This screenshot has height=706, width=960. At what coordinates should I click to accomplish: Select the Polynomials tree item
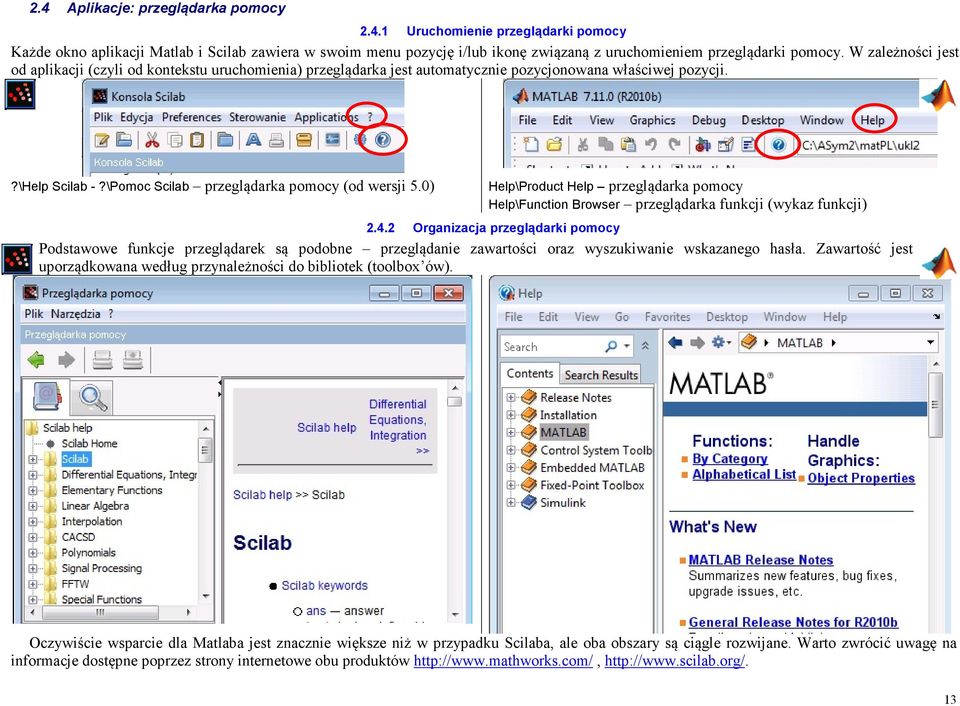tap(88, 552)
